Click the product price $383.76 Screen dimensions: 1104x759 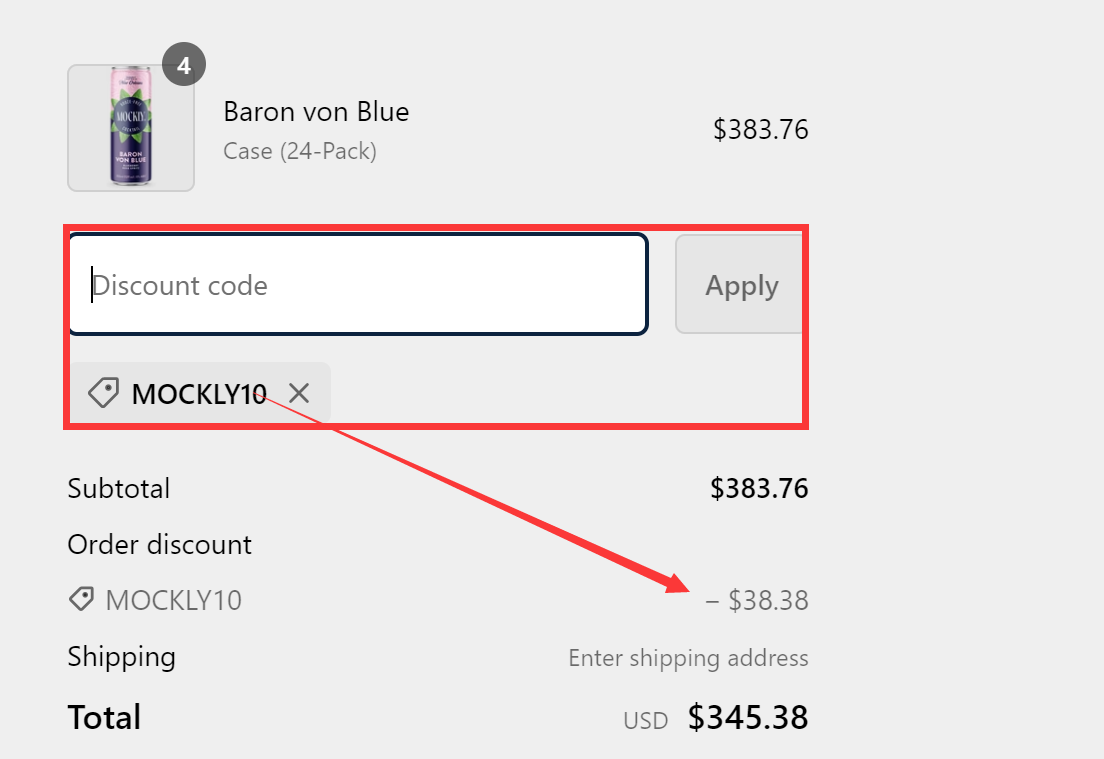[x=761, y=128]
